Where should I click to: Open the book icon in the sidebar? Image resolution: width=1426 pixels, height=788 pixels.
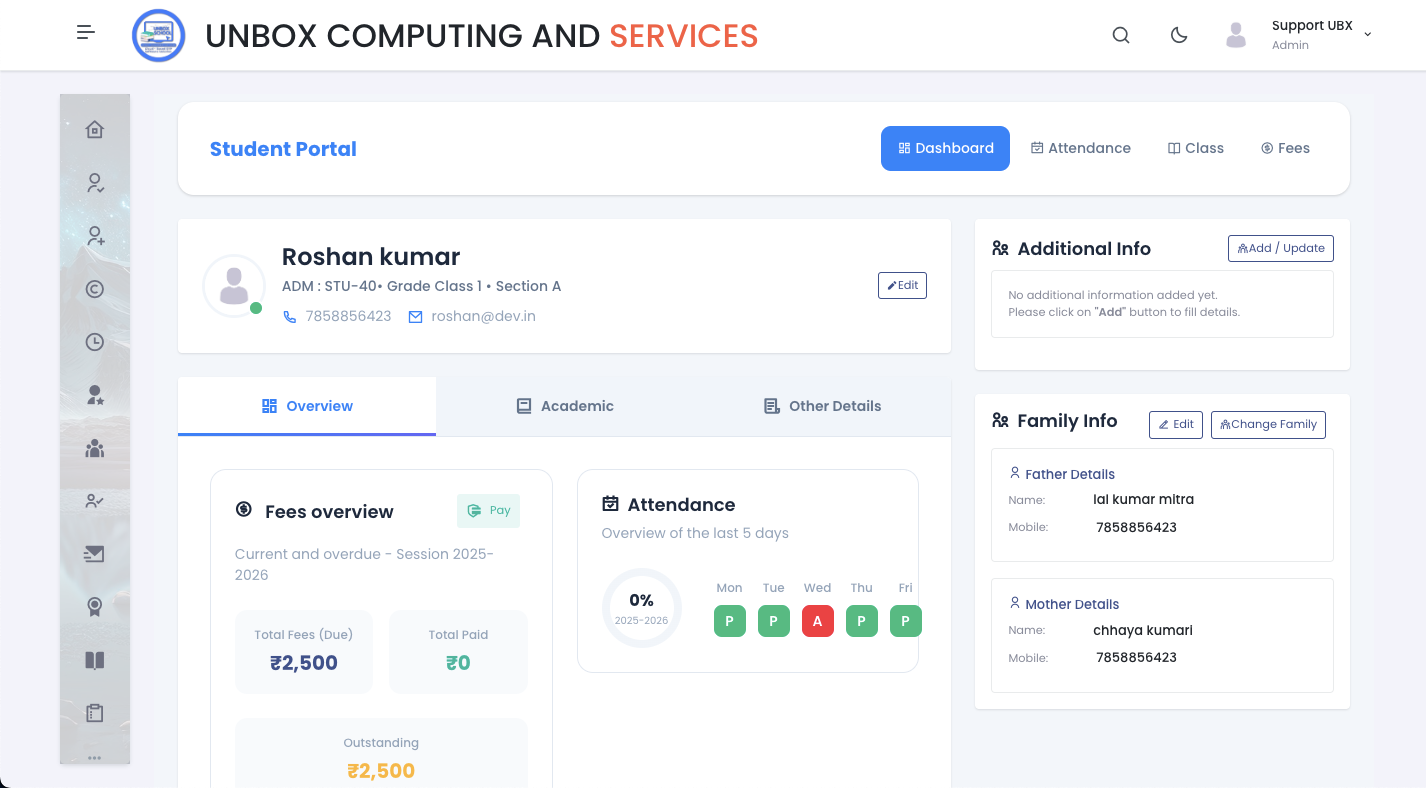(x=95, y=660)
